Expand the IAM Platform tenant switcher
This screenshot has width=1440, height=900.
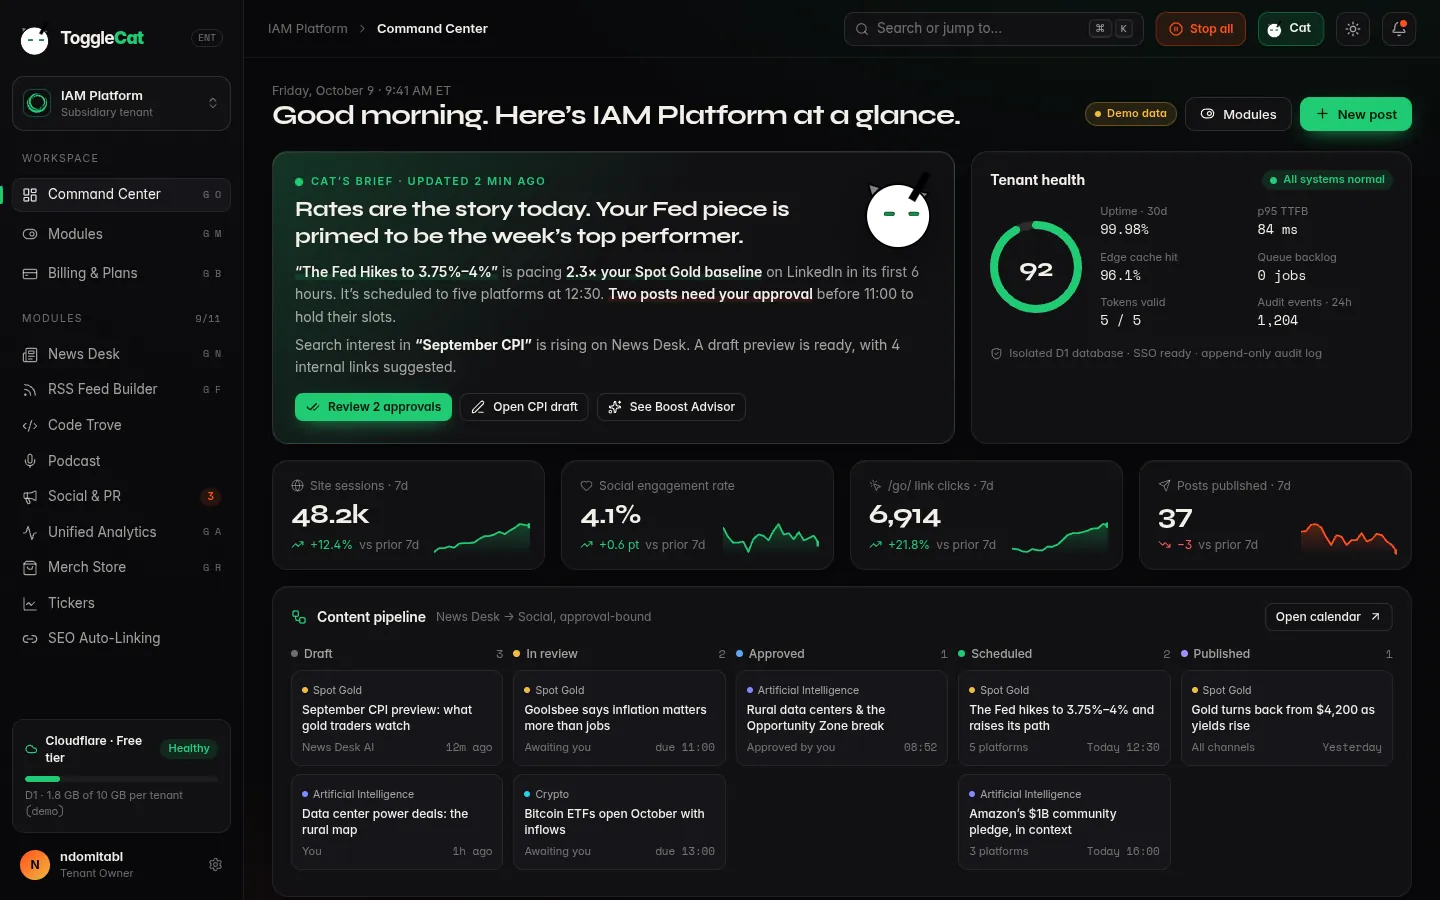pyautogui.click(x=121, y=103)
